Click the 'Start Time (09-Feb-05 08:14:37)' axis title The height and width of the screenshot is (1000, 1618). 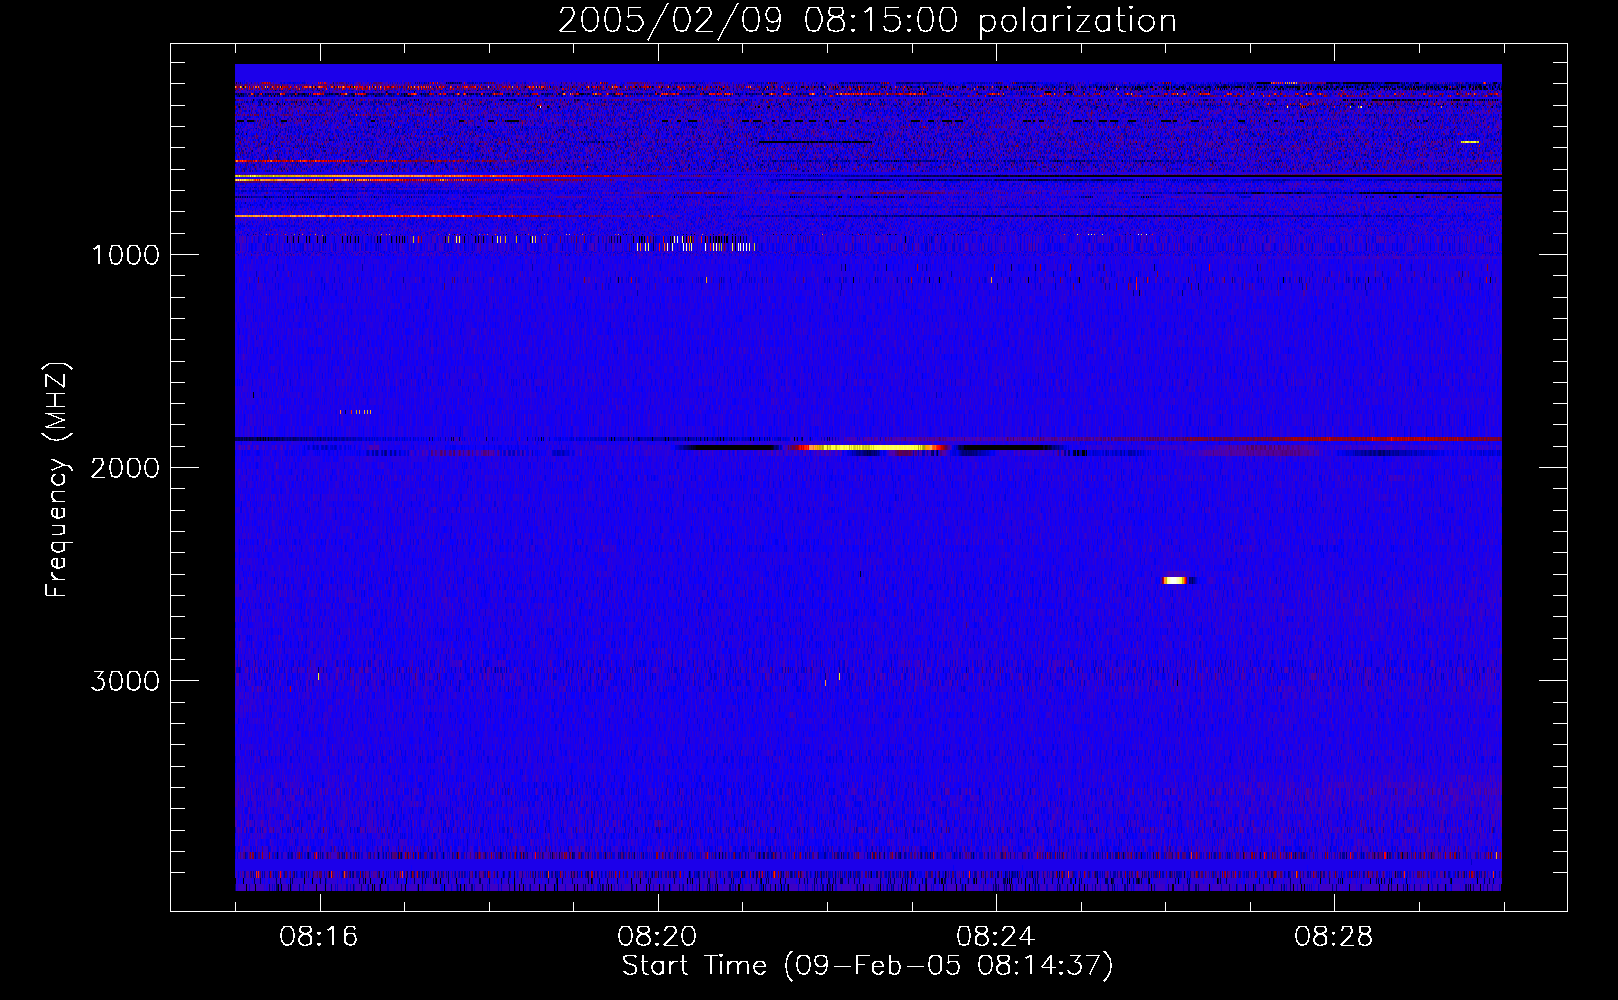tap(867, 966)
